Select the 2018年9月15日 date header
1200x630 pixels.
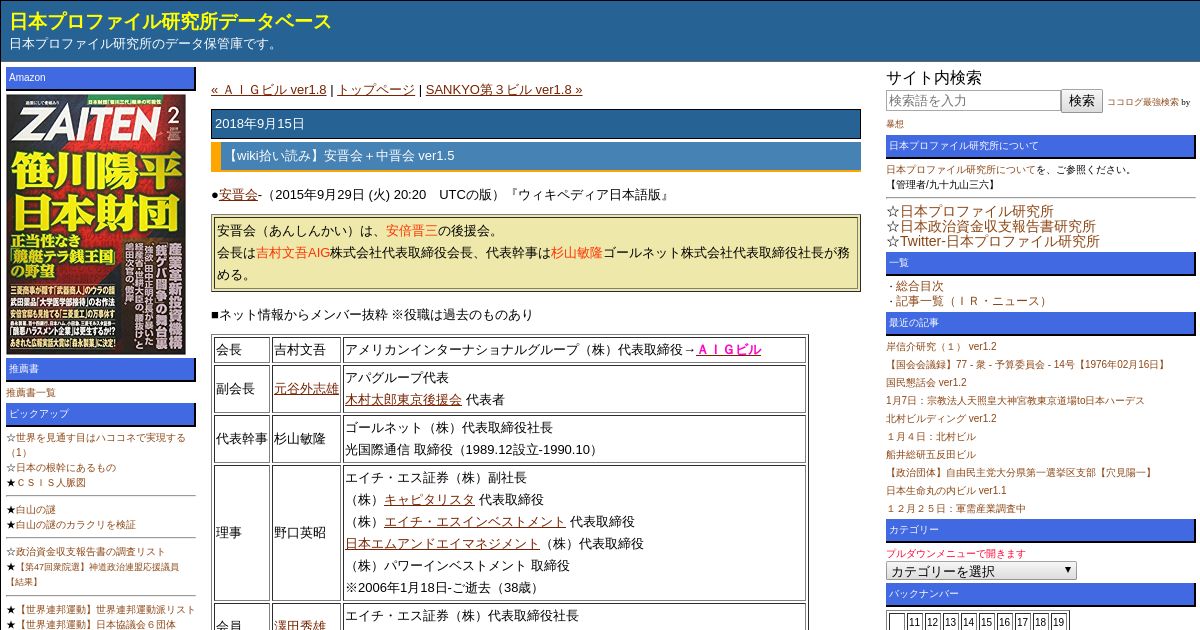tap(536, 124)
